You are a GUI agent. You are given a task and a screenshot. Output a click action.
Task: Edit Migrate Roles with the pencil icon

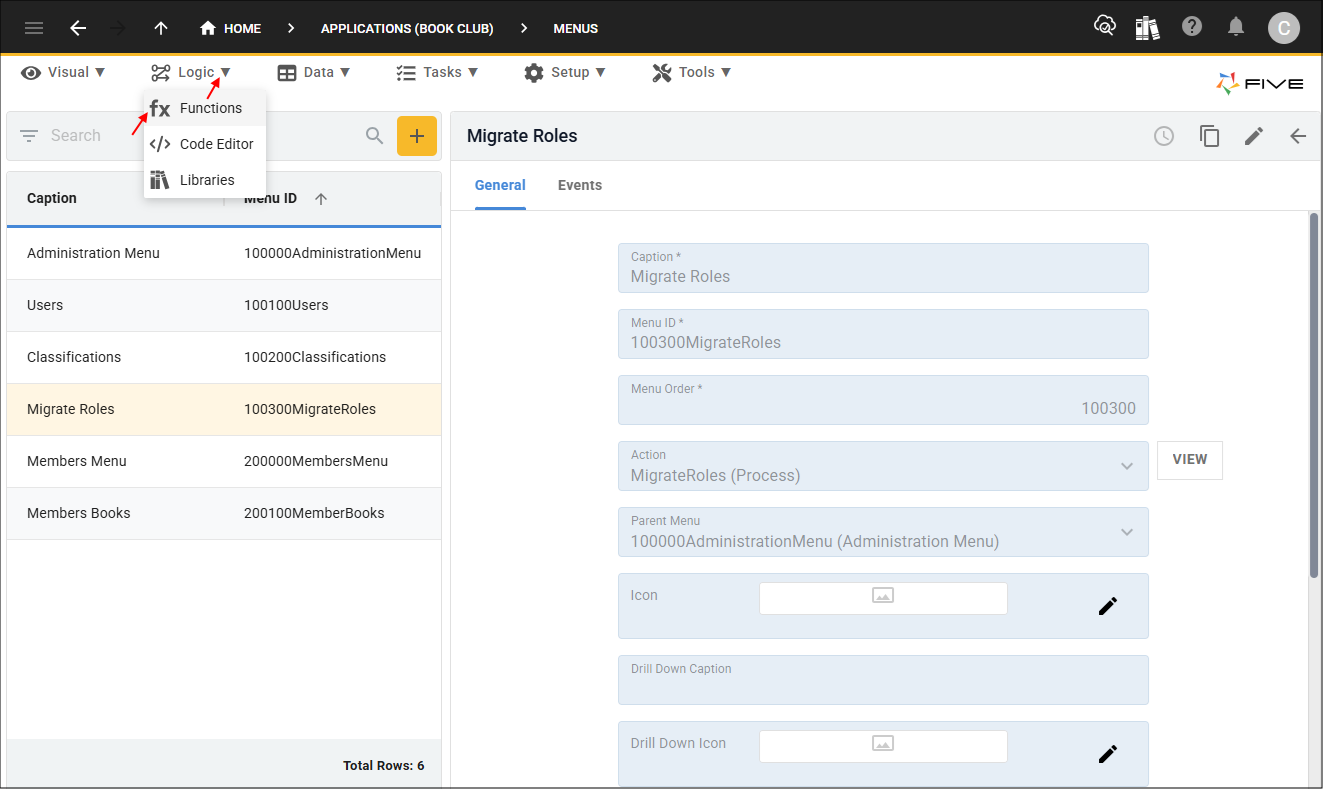(1254, 136)
